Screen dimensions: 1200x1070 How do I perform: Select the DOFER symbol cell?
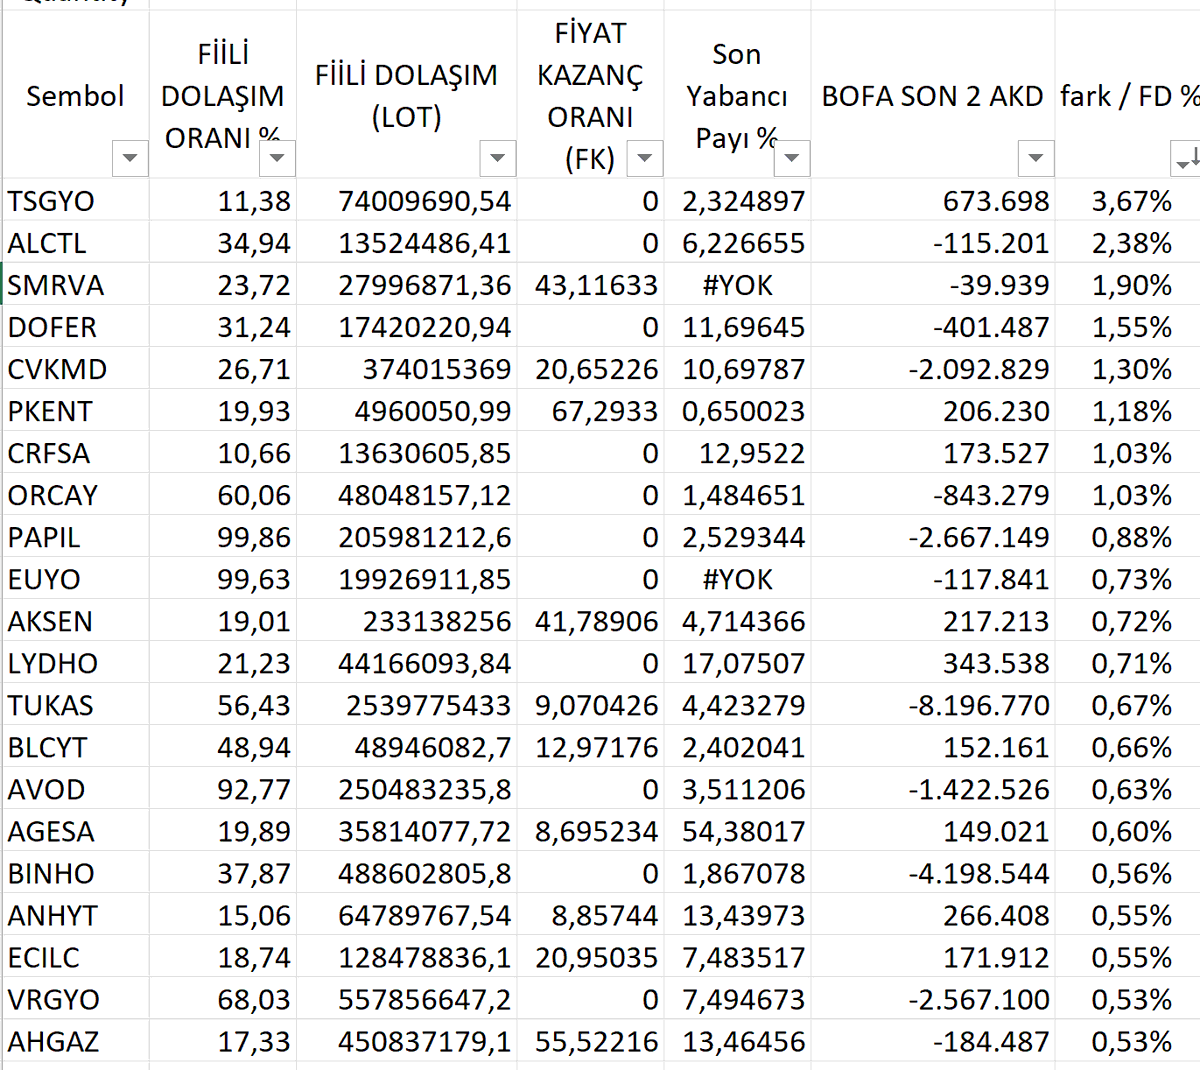pyautogui.click(x=76, y=327)
